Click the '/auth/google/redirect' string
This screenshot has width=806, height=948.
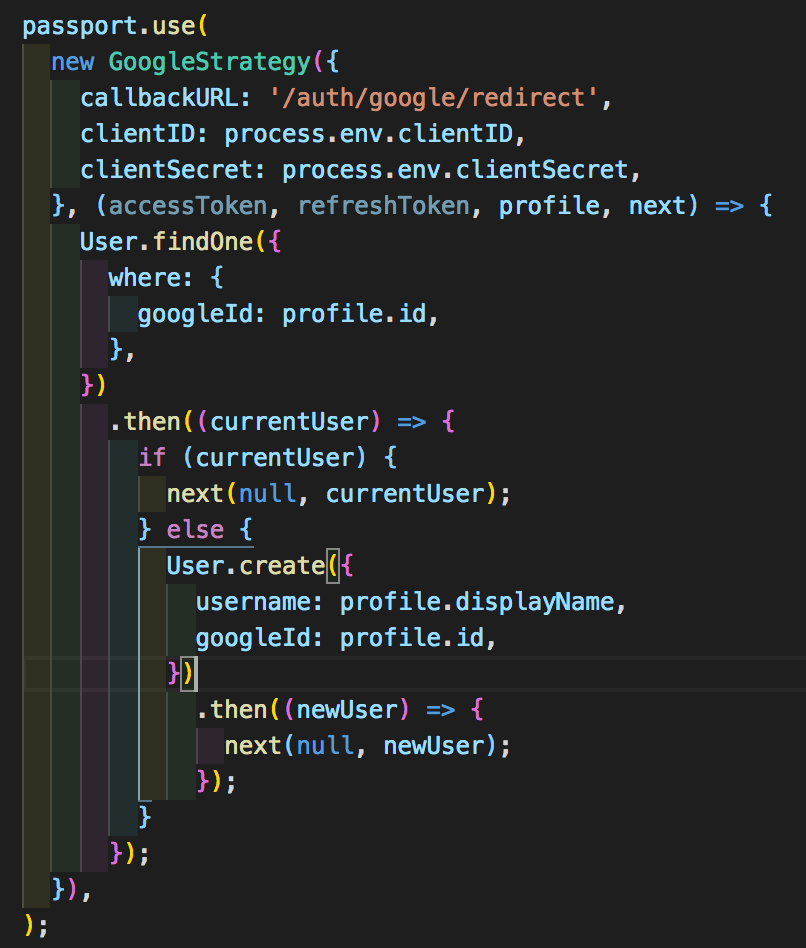tap(434, 98)
